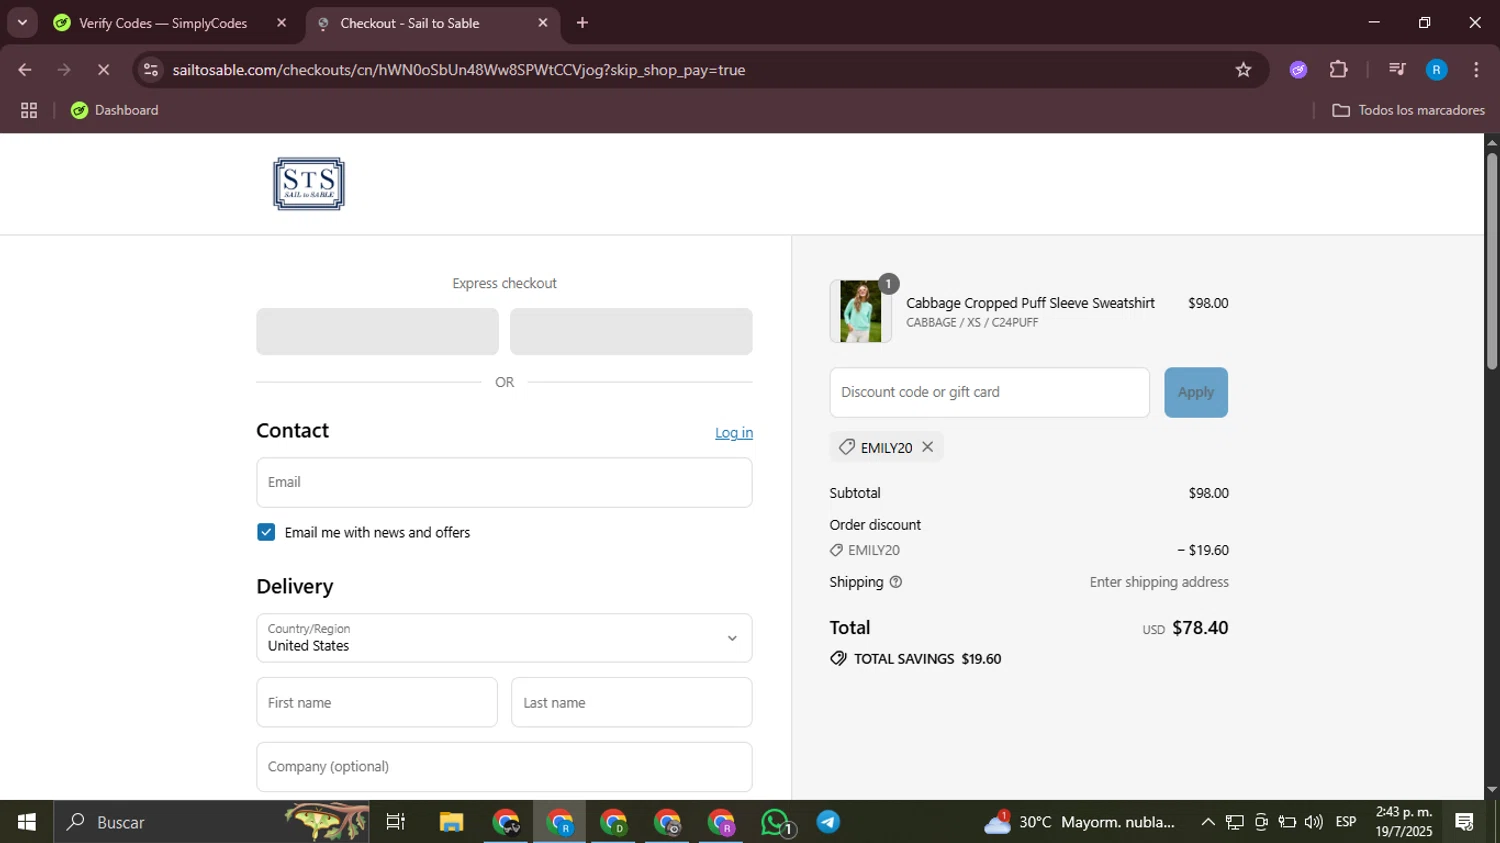Open a new browser tab
Image resolution: width=1500 pixels, height=843 pixels.
[x=583, y=23]
